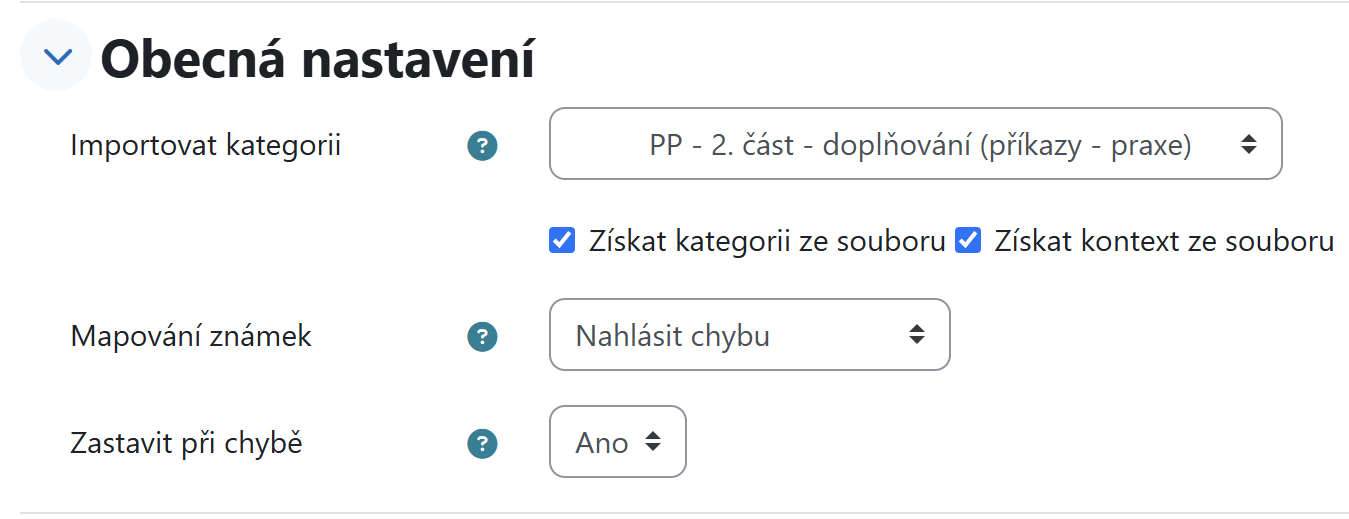Viewport: 1349px width, 519px height.
Task: Uncheck the Získat kontext ze souboru checkbox
Action: pos(968,241)
